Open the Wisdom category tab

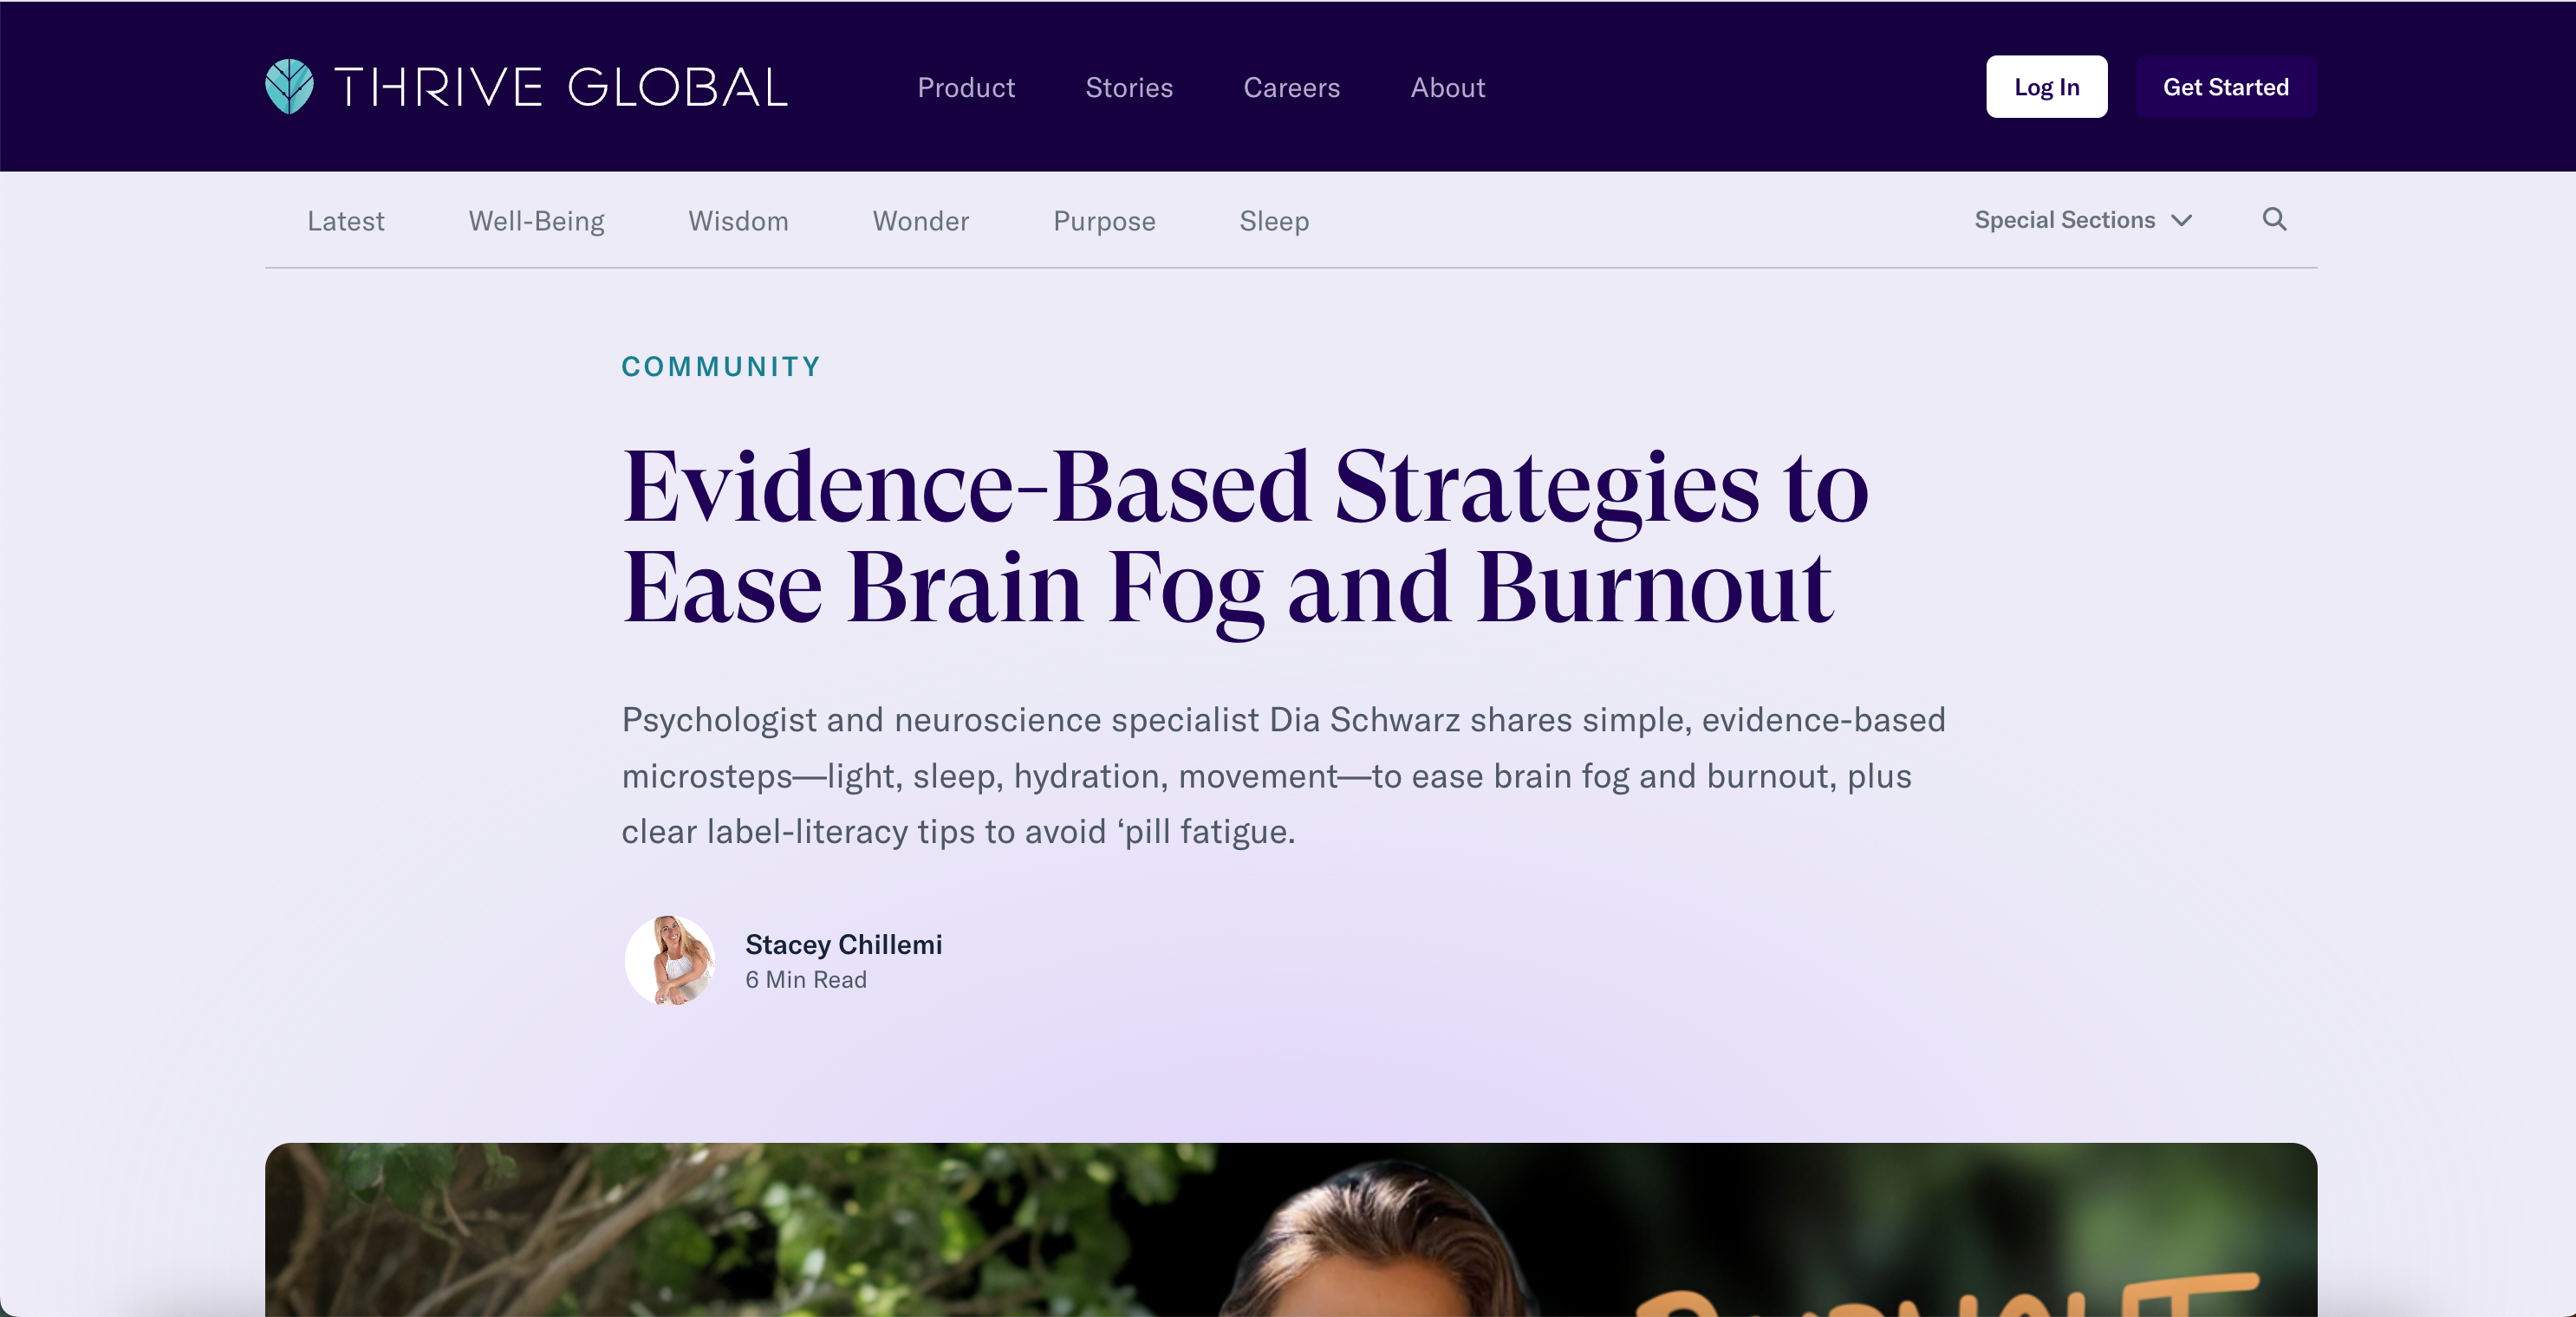click(x=737, y=221)
